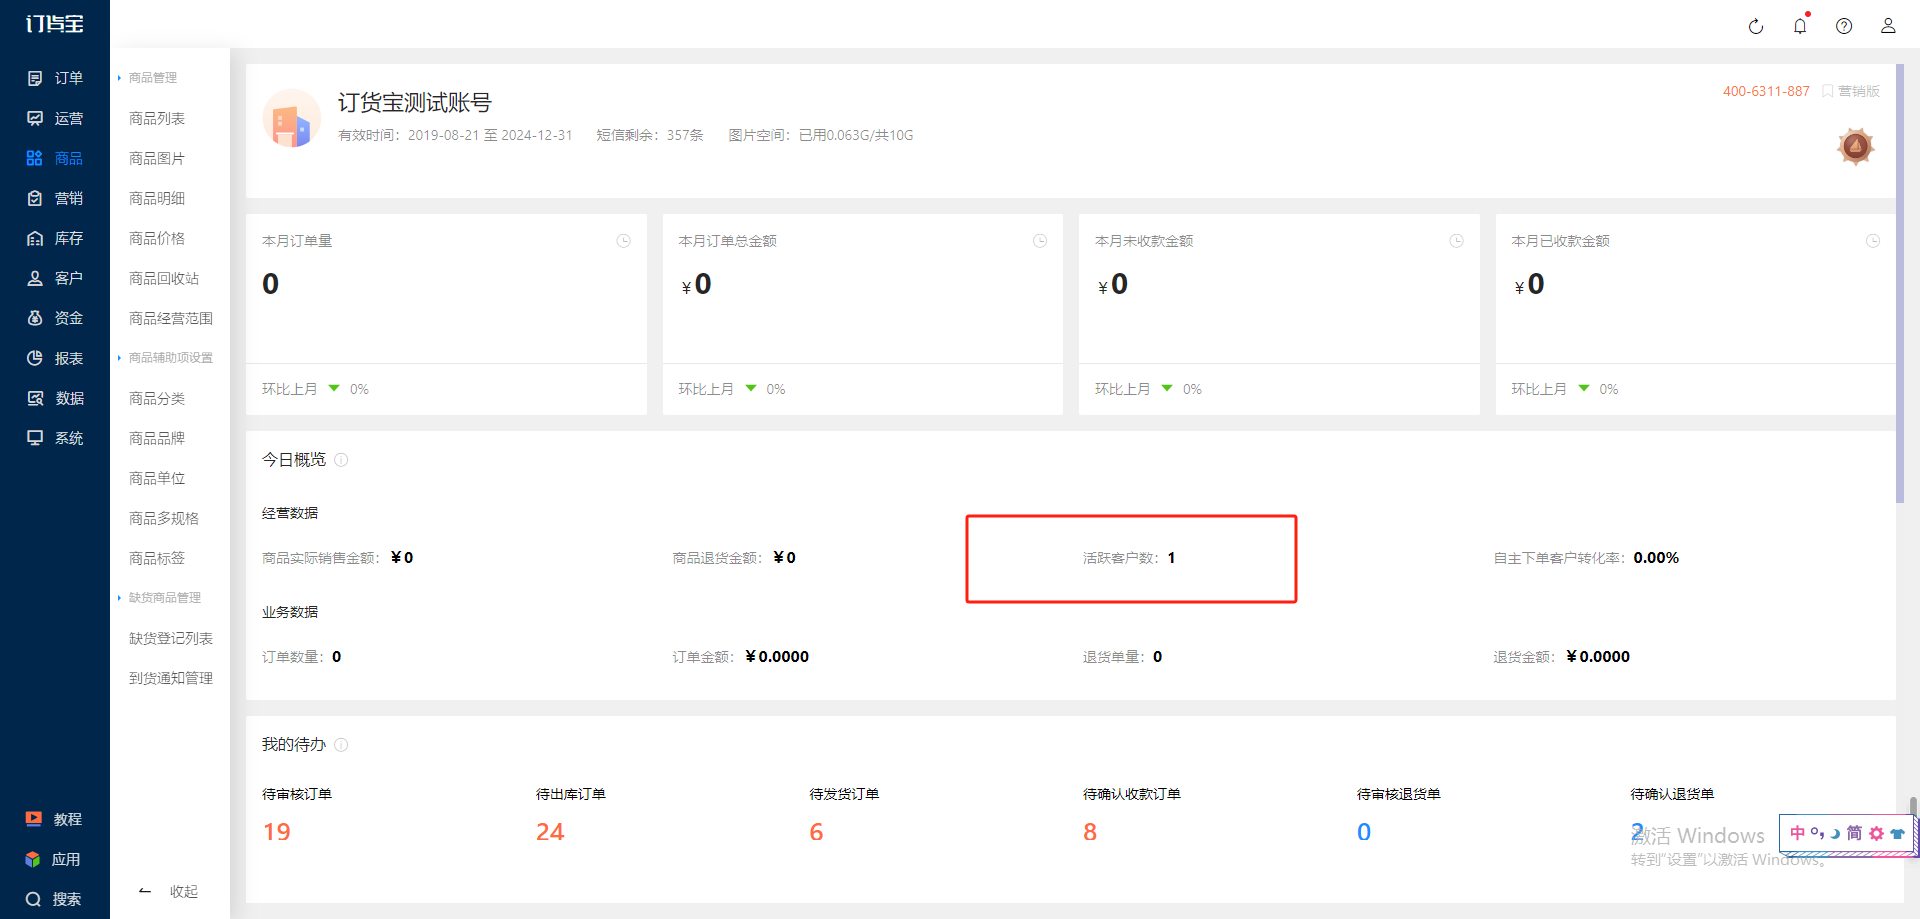Click info icon next to 今日概览

(341, 460)
